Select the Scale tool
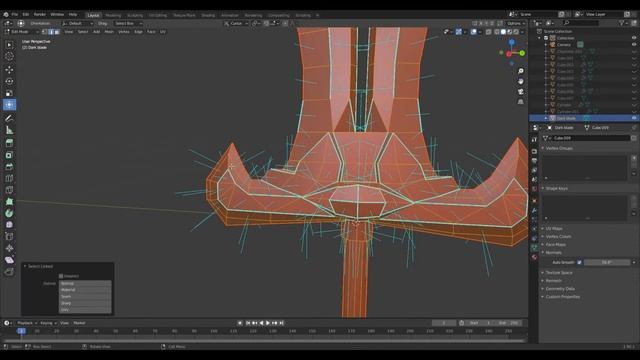The height and width of the screenshot is (360, 640). click(x=9, y=93)
